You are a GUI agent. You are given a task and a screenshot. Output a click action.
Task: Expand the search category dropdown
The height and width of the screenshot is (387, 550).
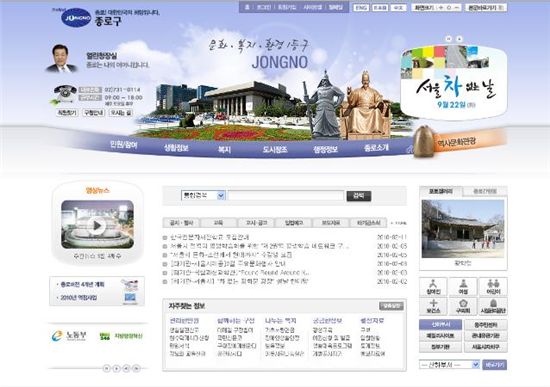click(203, 195)
